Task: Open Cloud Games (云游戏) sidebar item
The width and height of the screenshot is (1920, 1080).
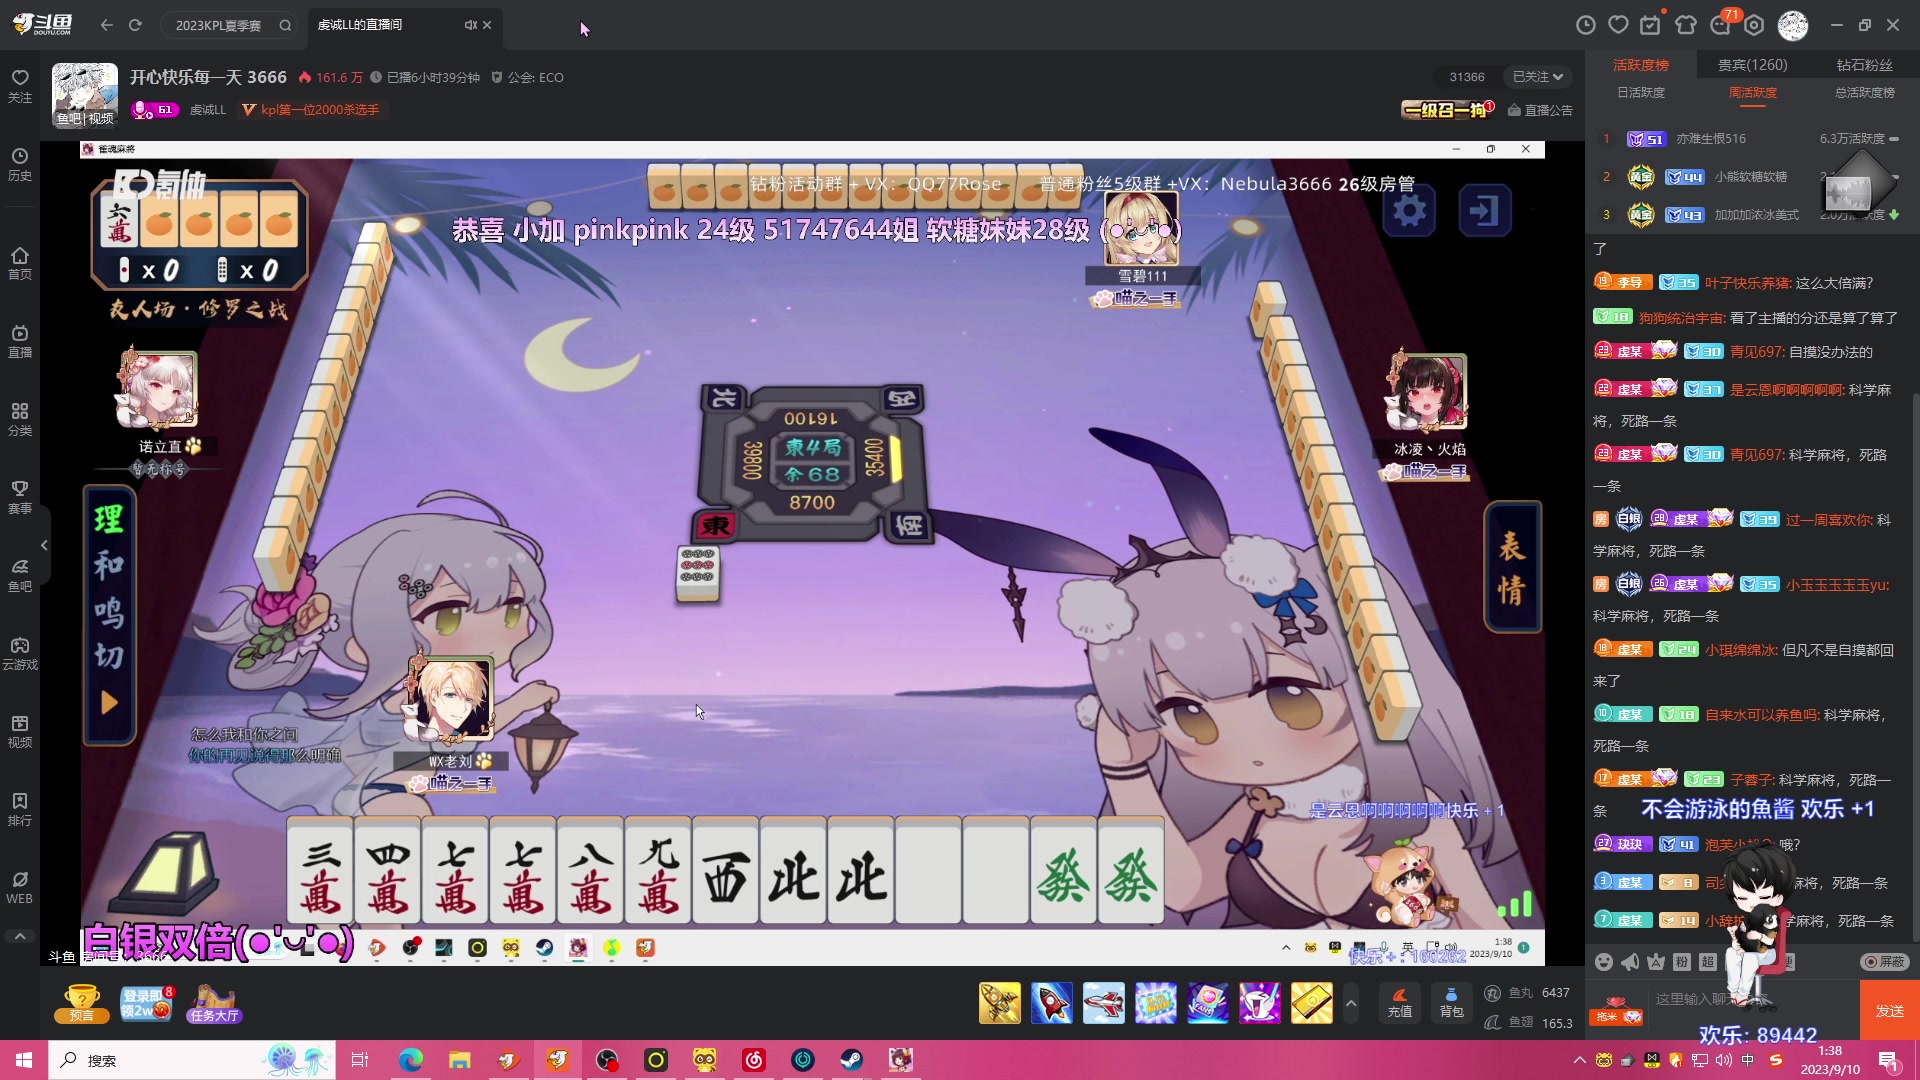Action: (20, 654)
